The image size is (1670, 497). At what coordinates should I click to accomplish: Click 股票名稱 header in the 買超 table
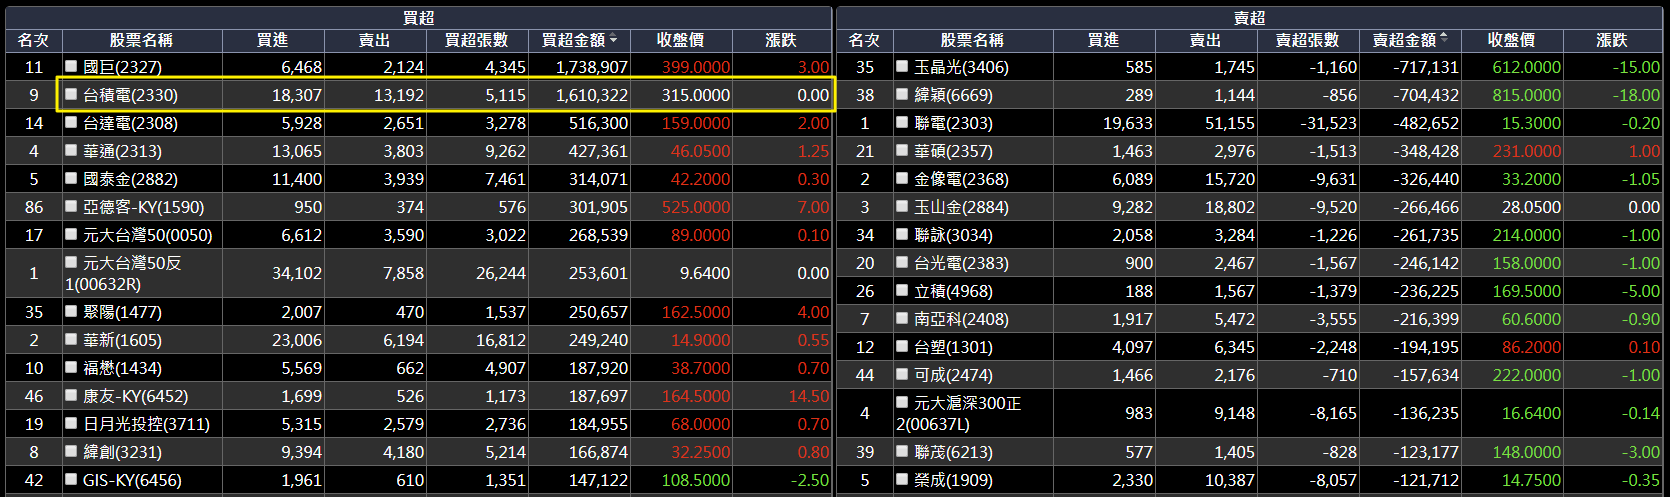141,40
